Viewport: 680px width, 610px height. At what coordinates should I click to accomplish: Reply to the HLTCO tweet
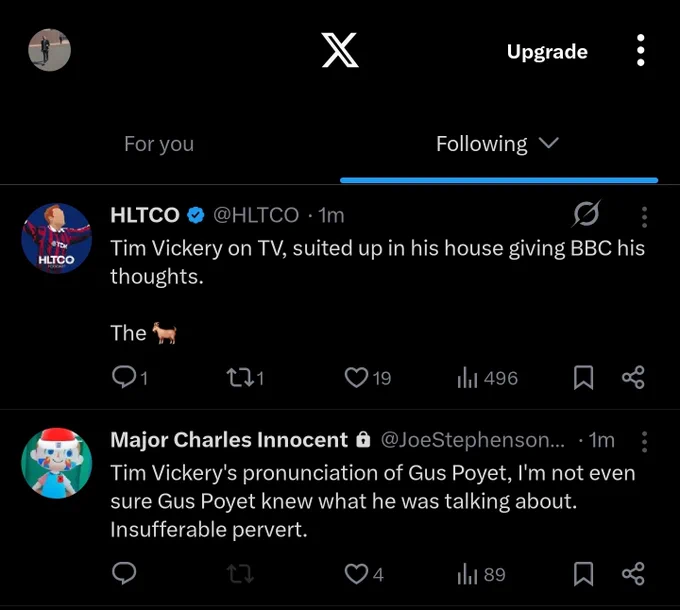(130, 377)
